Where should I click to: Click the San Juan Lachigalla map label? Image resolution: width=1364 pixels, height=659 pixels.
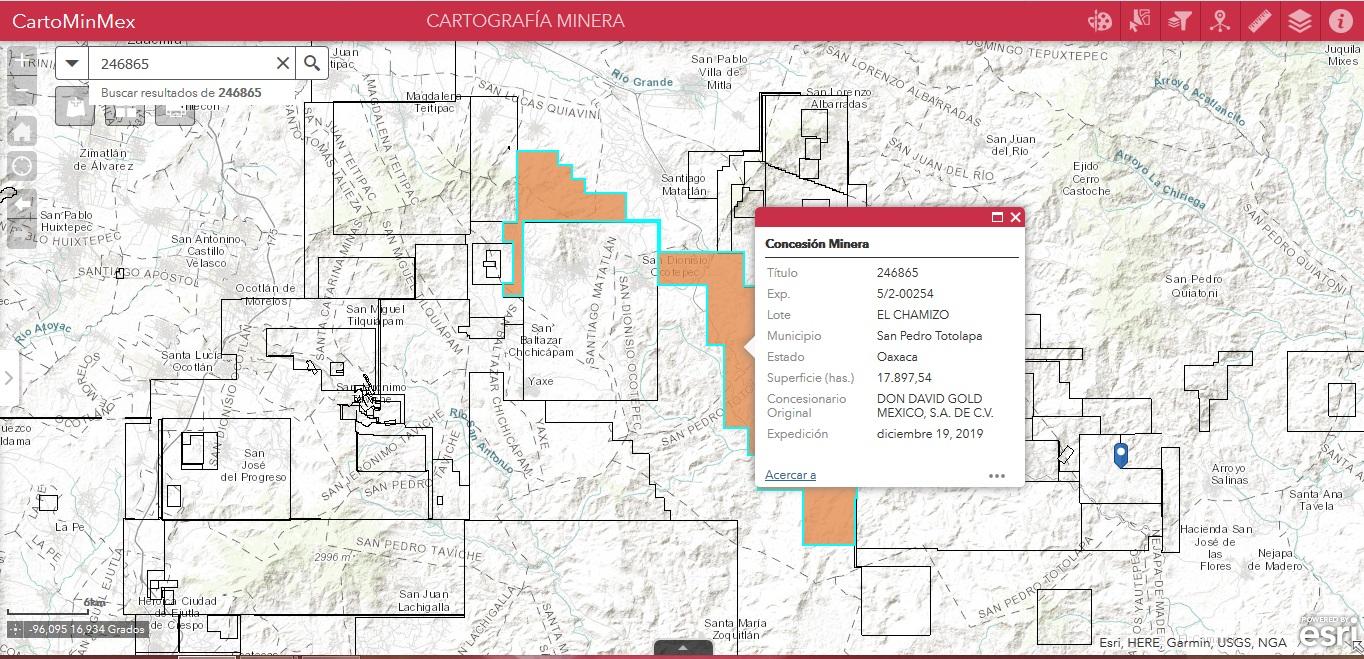coord(424,600)
